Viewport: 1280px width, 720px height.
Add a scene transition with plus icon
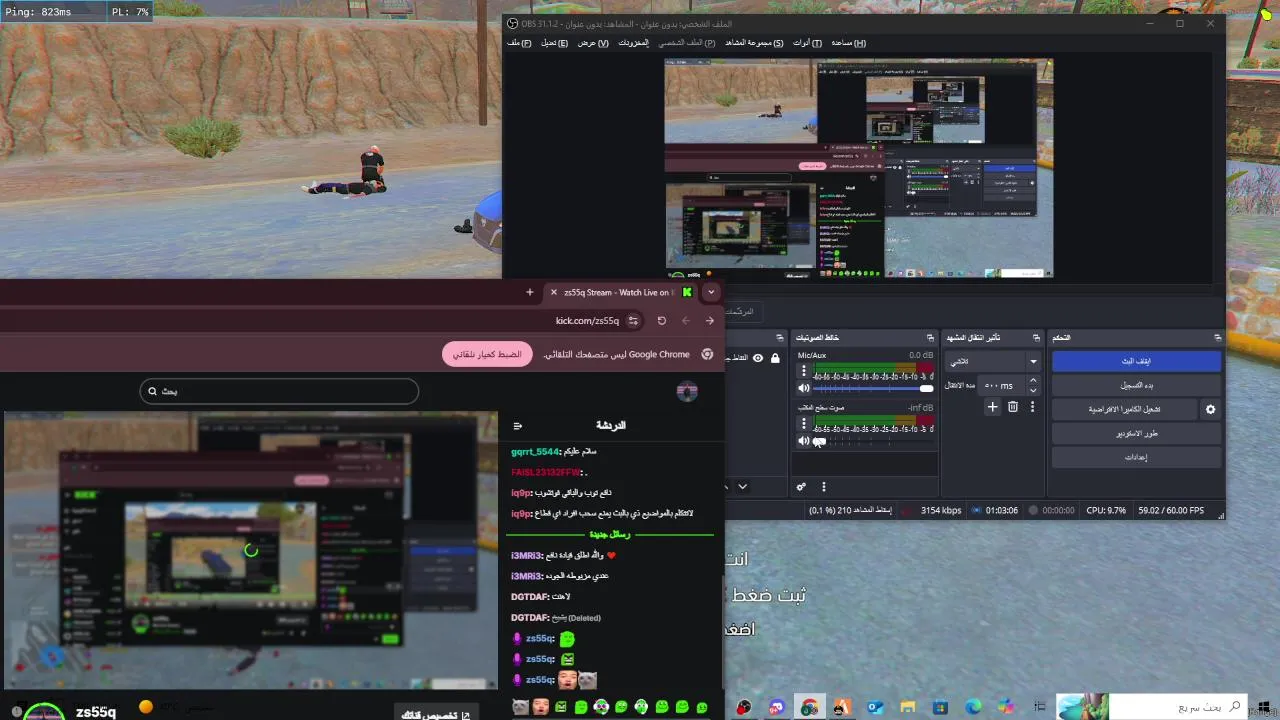coord(992,407)
